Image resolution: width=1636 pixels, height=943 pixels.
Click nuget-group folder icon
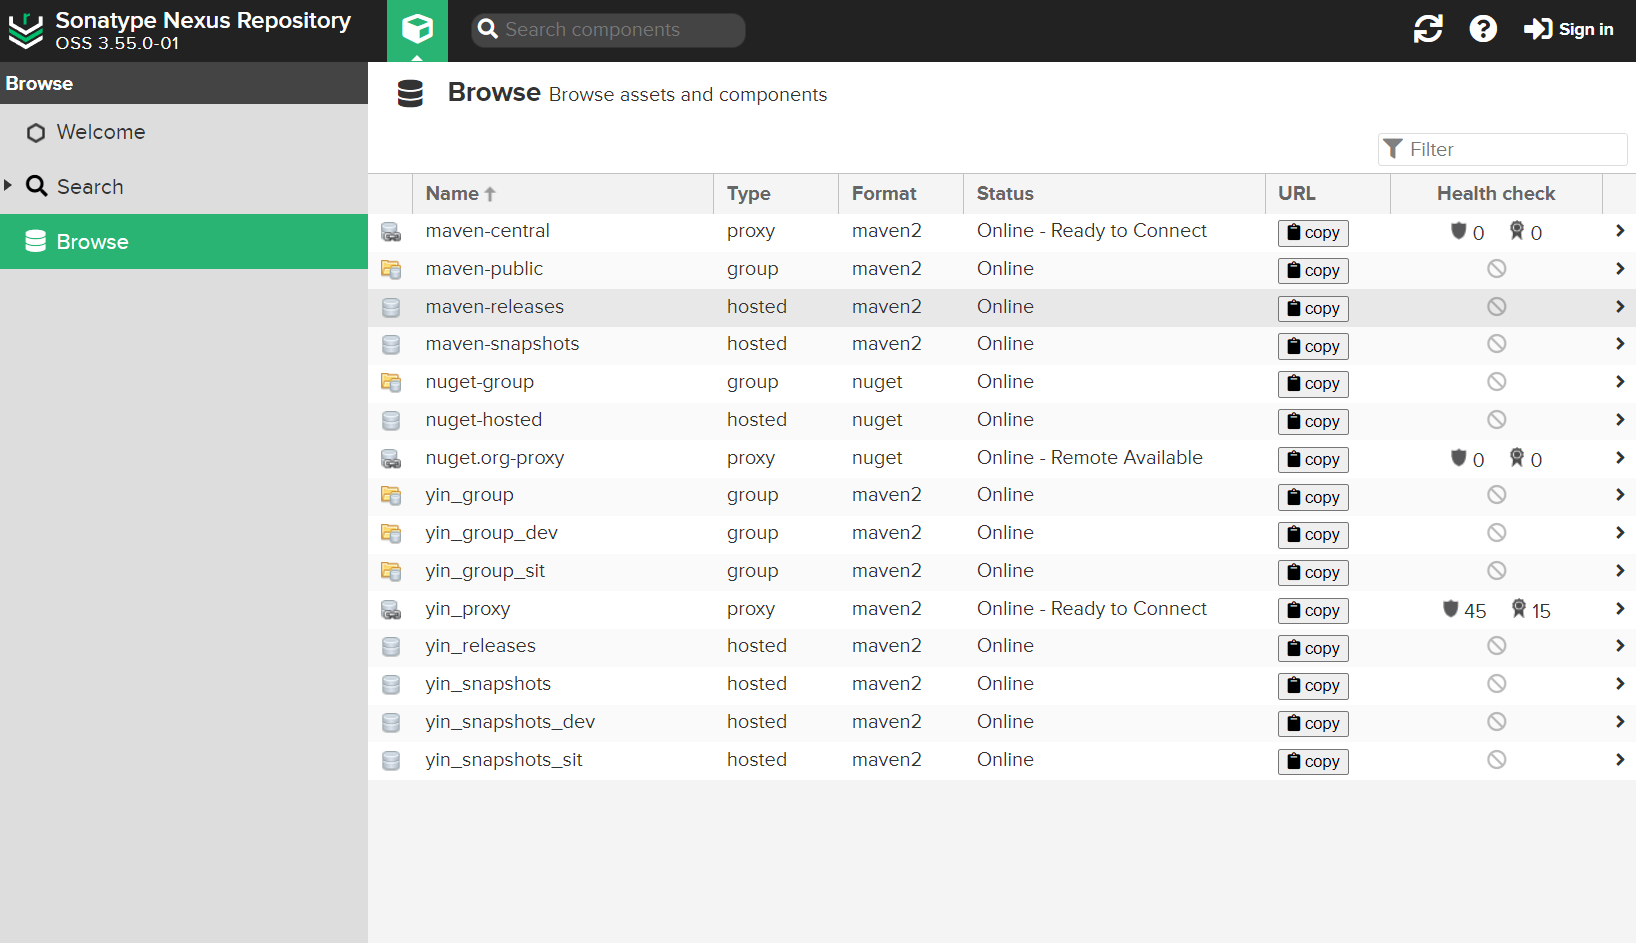(x=391, y=382)
